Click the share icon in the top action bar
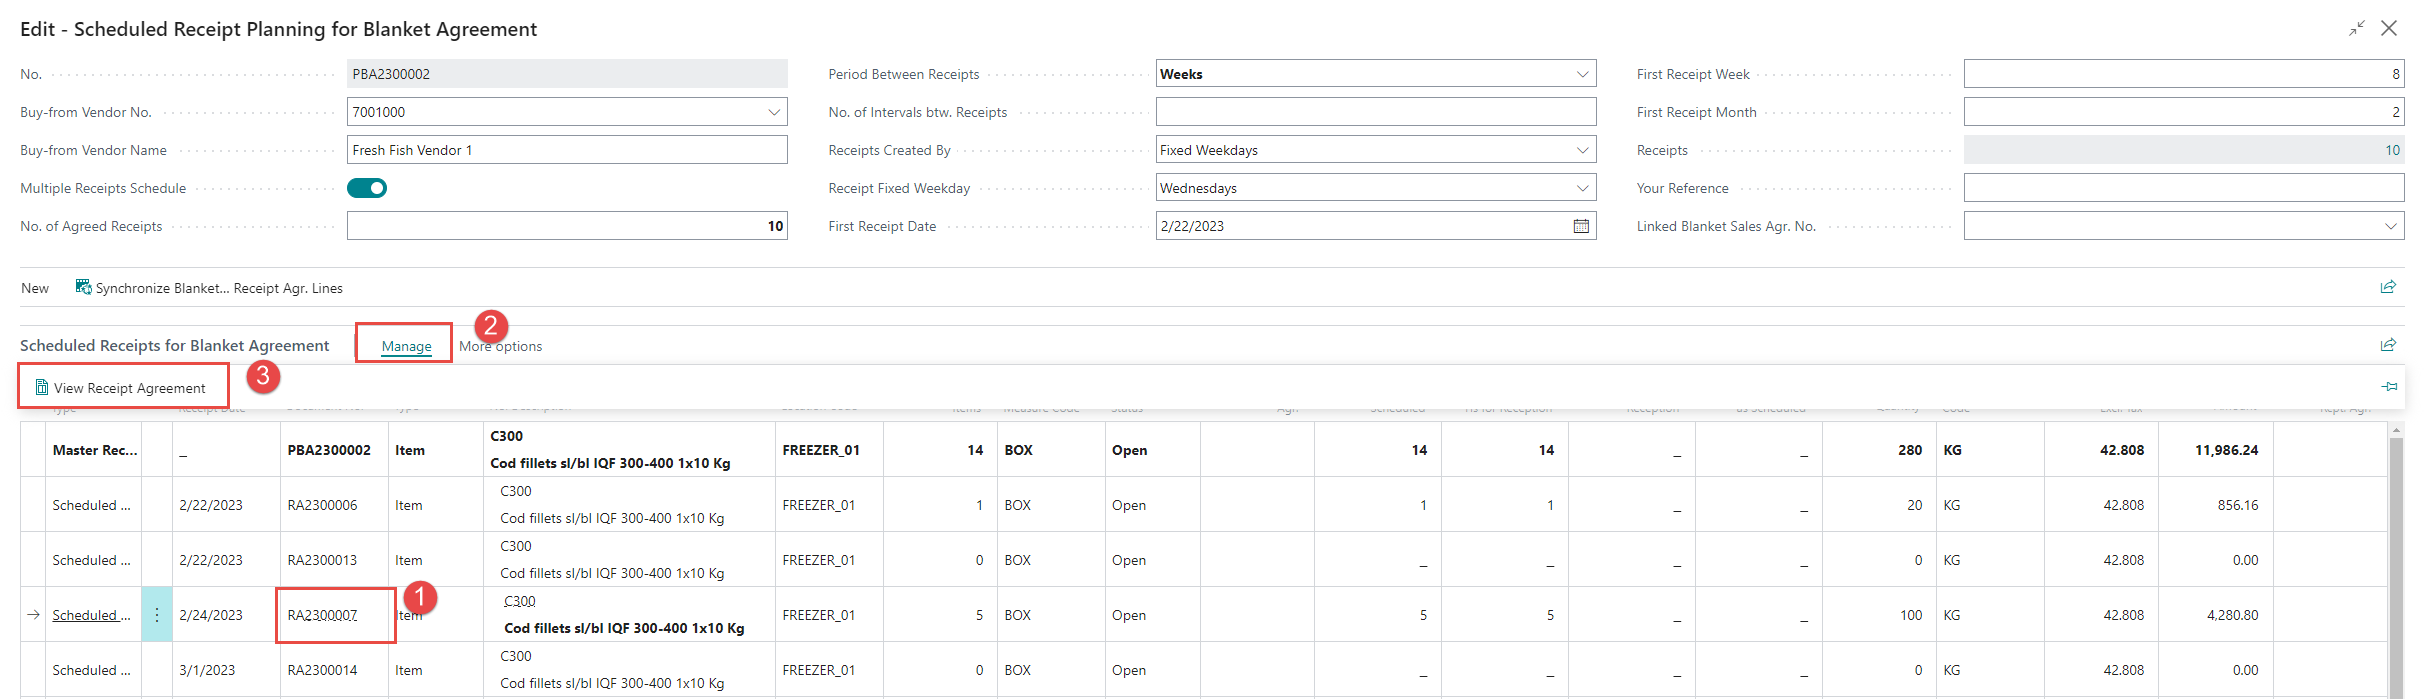The height and width of the screenshot is (699, 2426). (2388, 287)
